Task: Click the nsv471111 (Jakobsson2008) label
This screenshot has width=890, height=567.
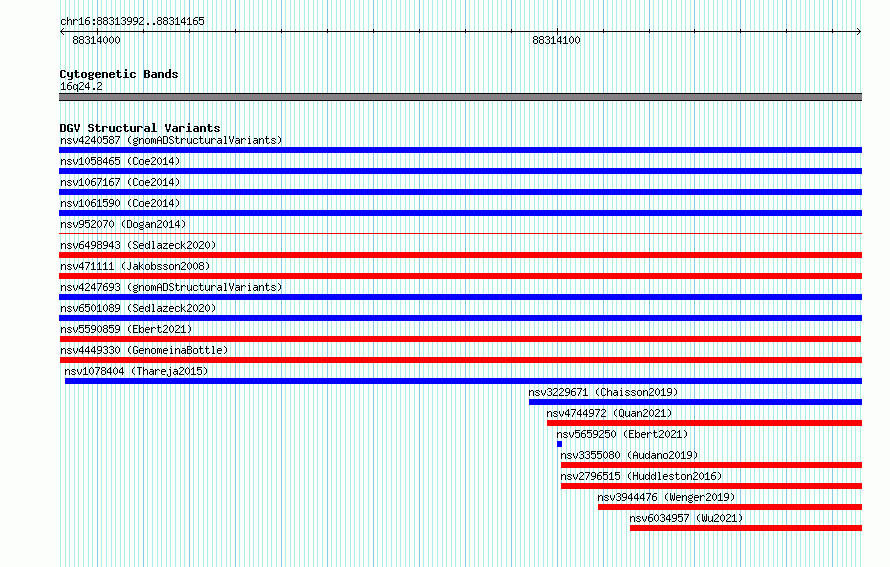Action: coord(135,266)
